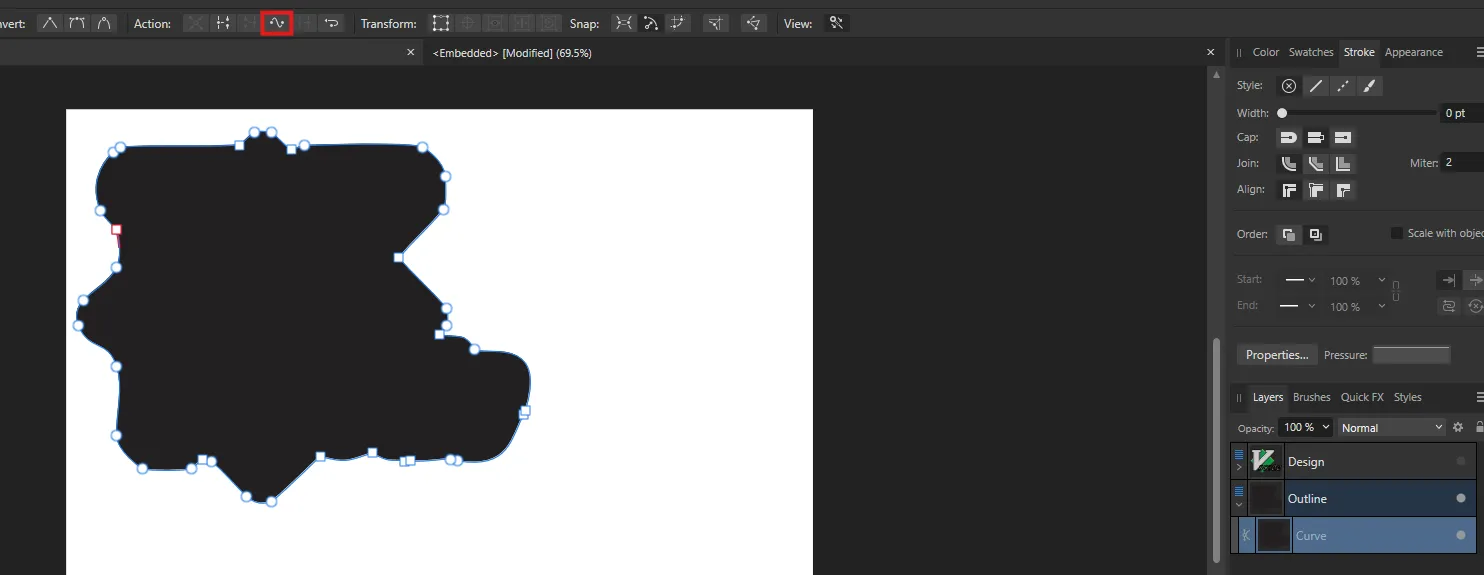
Task: Toggle visibility of the Design layer
Action: pos(1460,462)
